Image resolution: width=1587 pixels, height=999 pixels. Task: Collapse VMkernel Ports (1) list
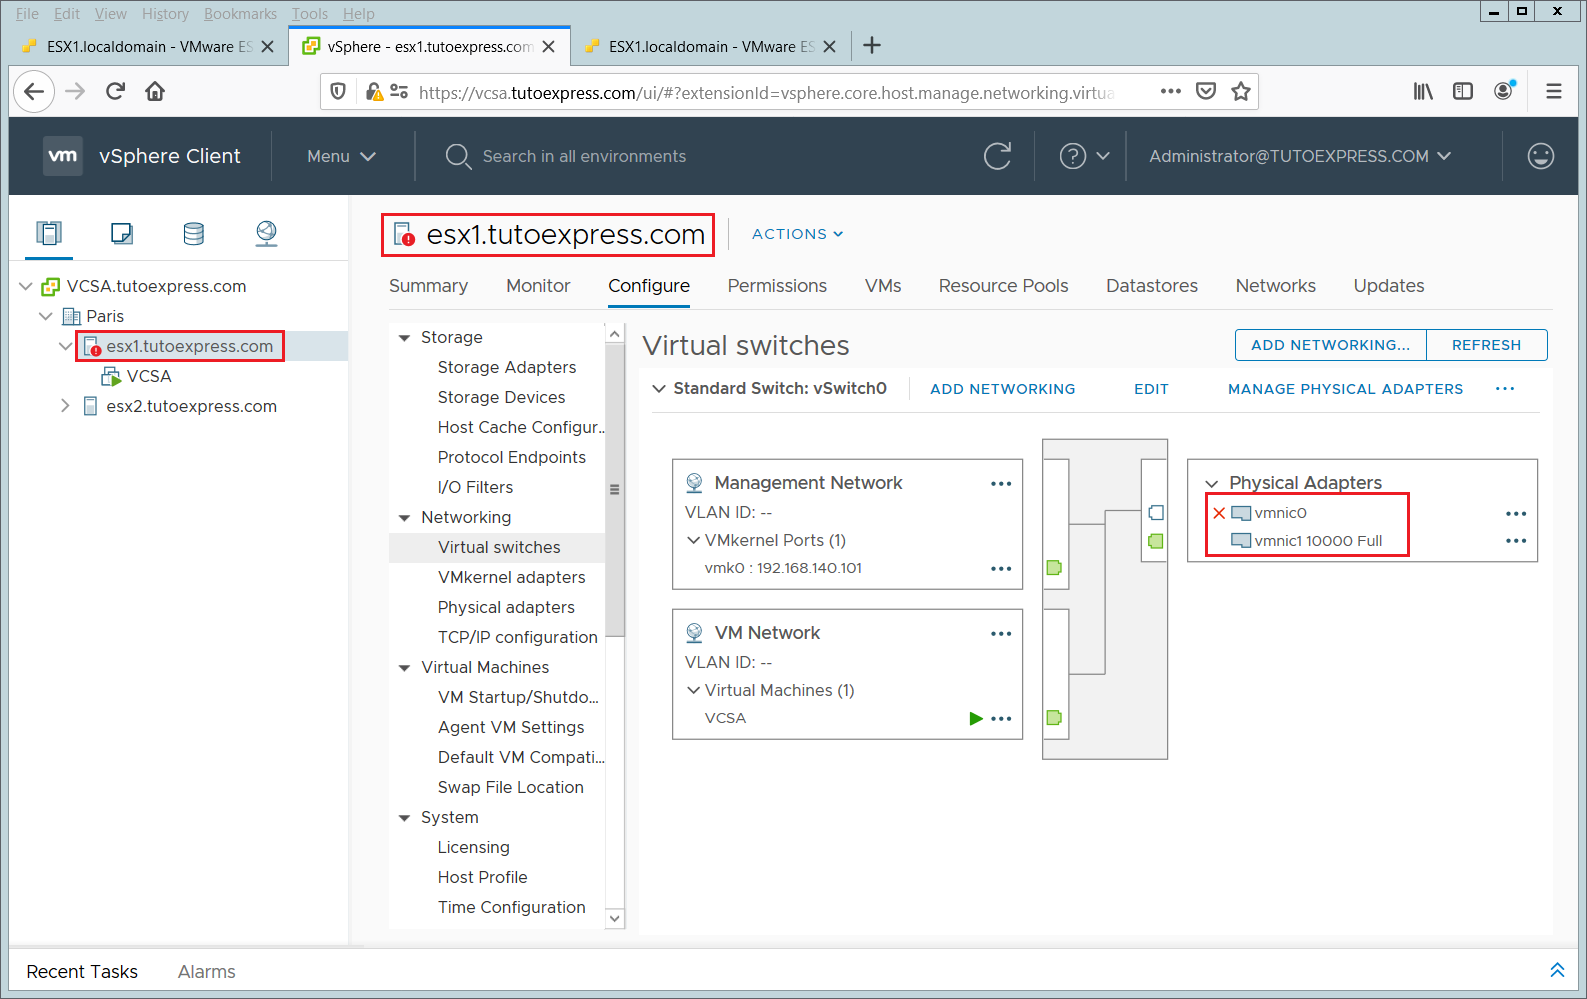click(x=694, y=540)
